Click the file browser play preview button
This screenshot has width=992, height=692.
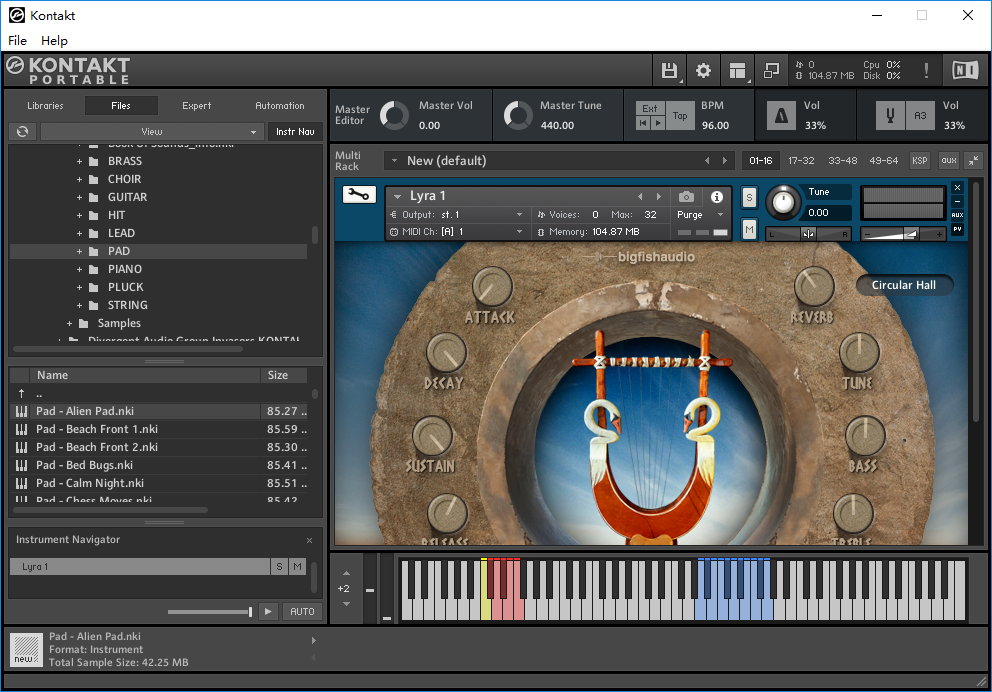268,612
